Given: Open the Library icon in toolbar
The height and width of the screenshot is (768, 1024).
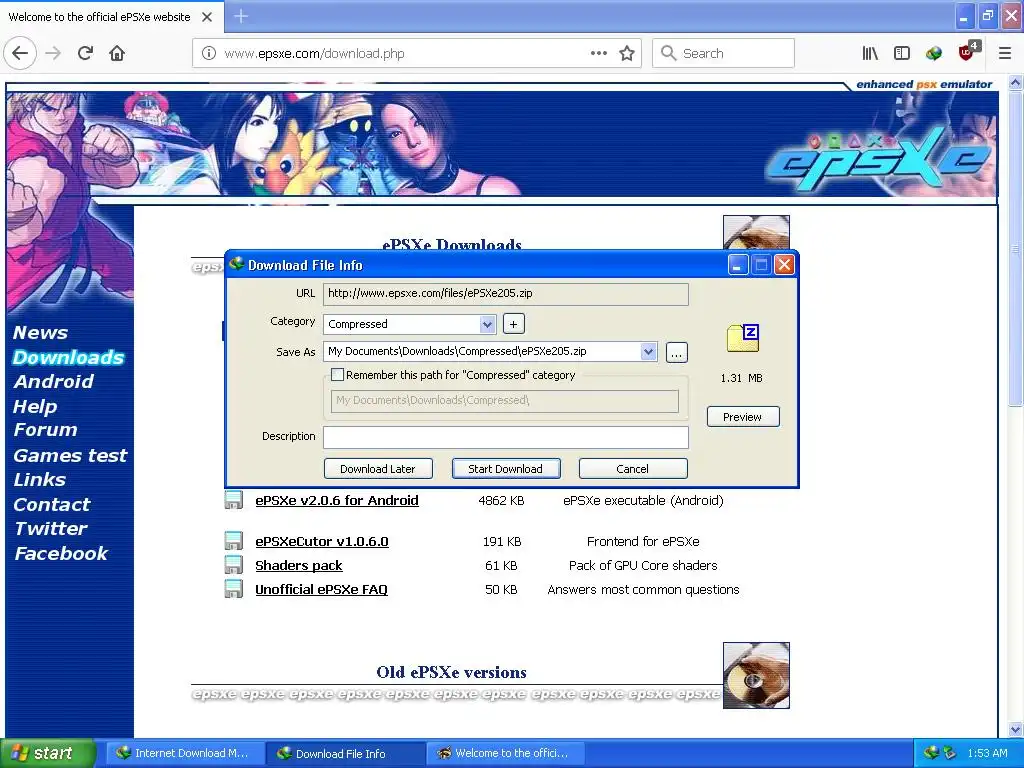Looking at the screenshot, I should pyautogui.click(x=870, y=54).
